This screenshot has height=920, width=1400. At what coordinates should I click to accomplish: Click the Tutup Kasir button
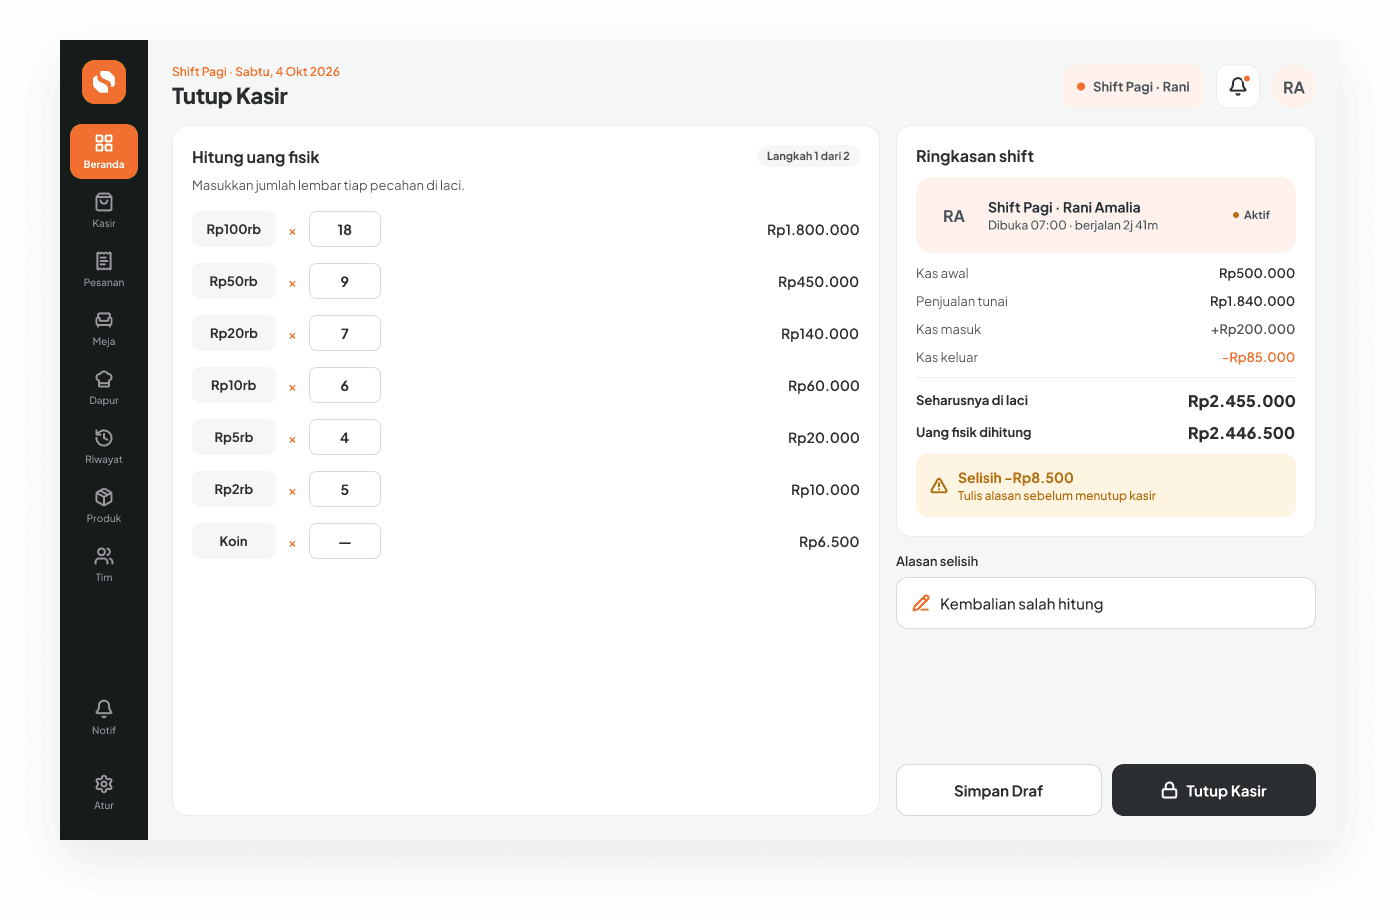1214,790
